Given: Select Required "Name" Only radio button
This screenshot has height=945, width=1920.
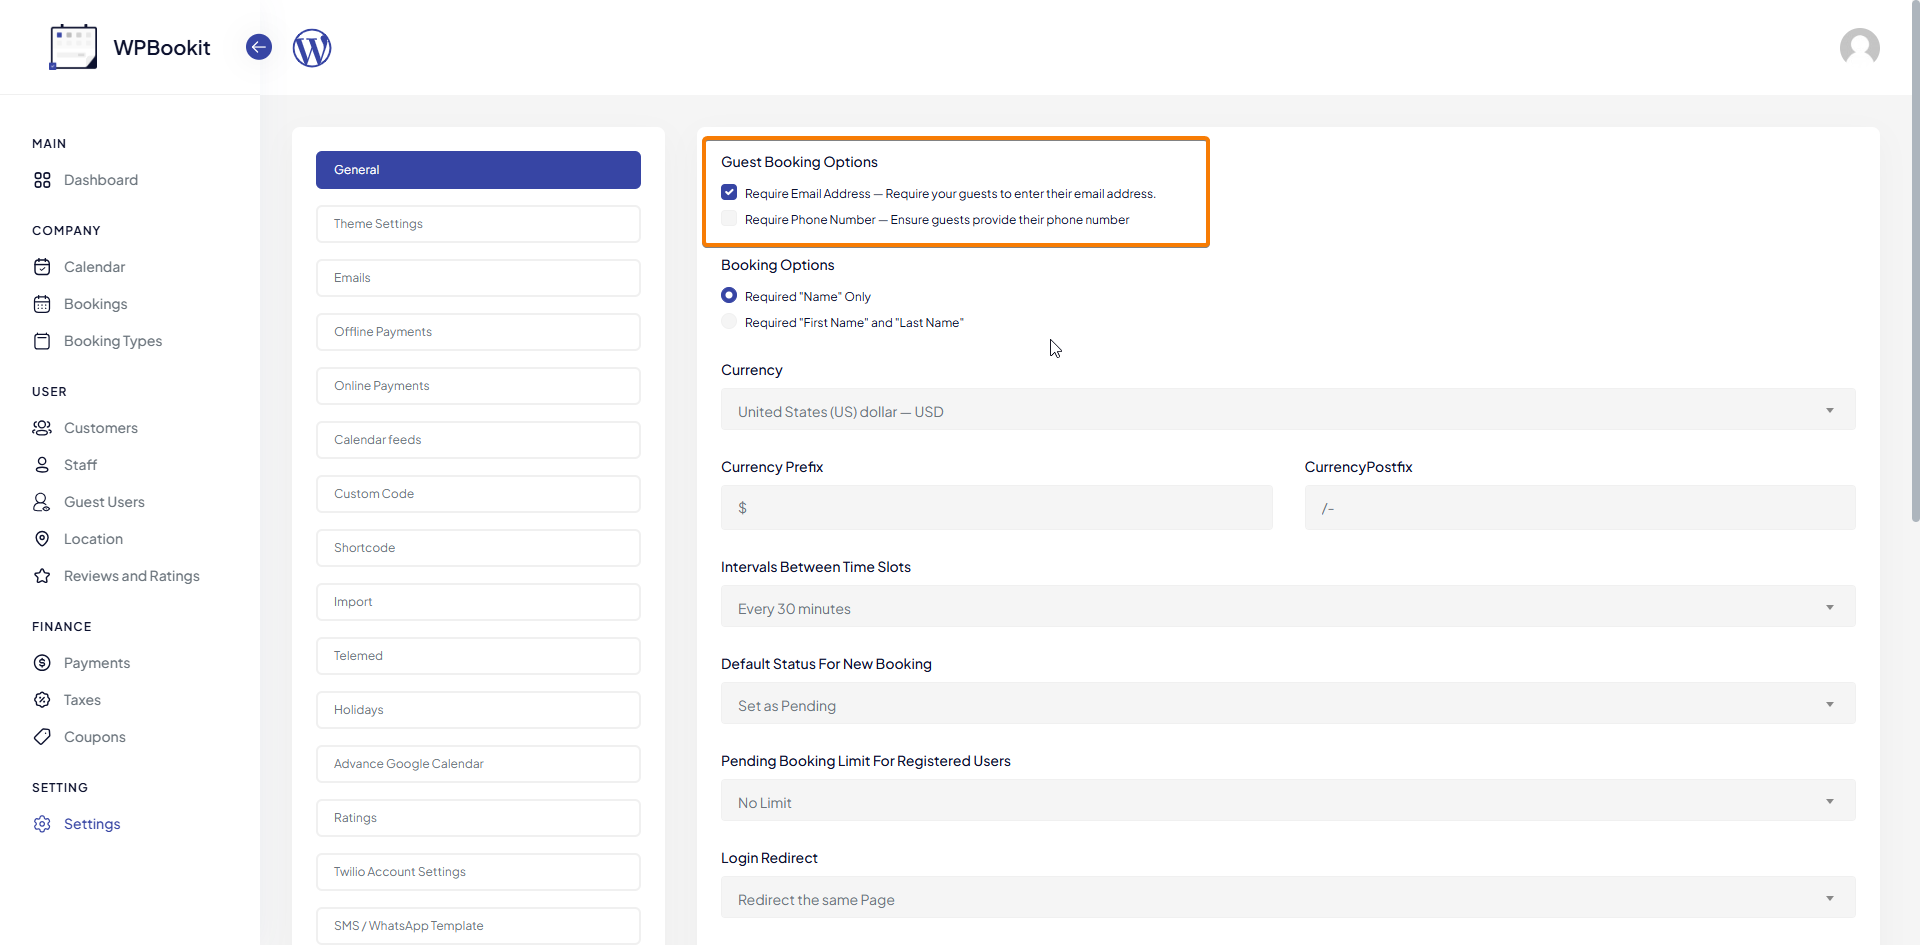Looking at the screenshot, I should [x=729, y=295].
